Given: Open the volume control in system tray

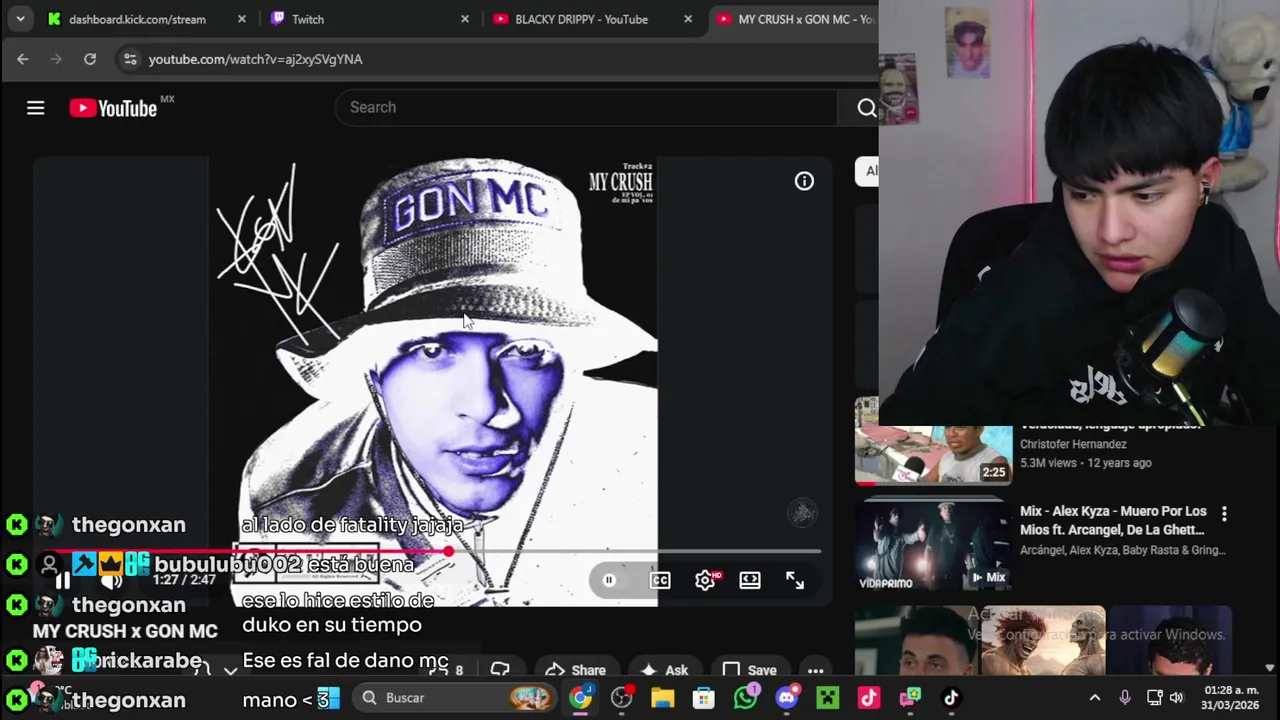Looking at the screenshot, I should point(1176,698).
